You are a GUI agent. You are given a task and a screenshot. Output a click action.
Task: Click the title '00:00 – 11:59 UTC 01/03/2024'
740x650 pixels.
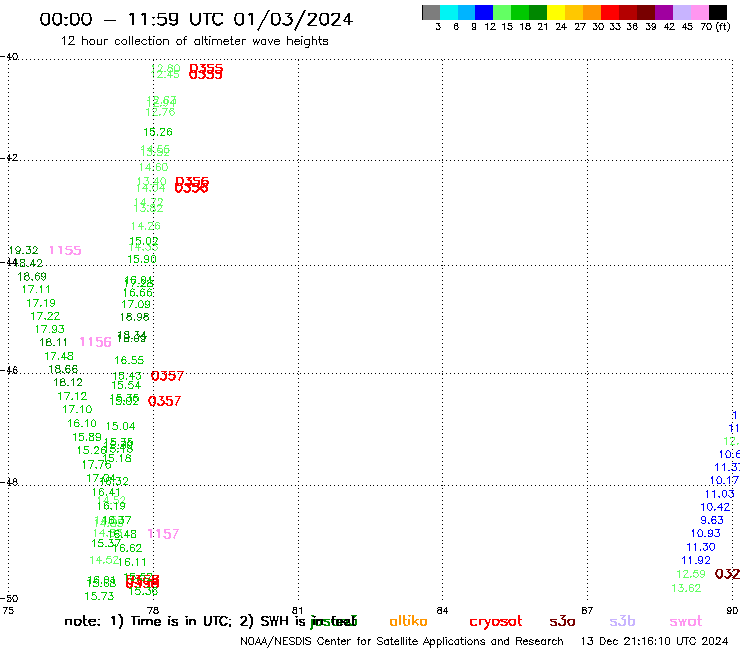tap(196, 19)
